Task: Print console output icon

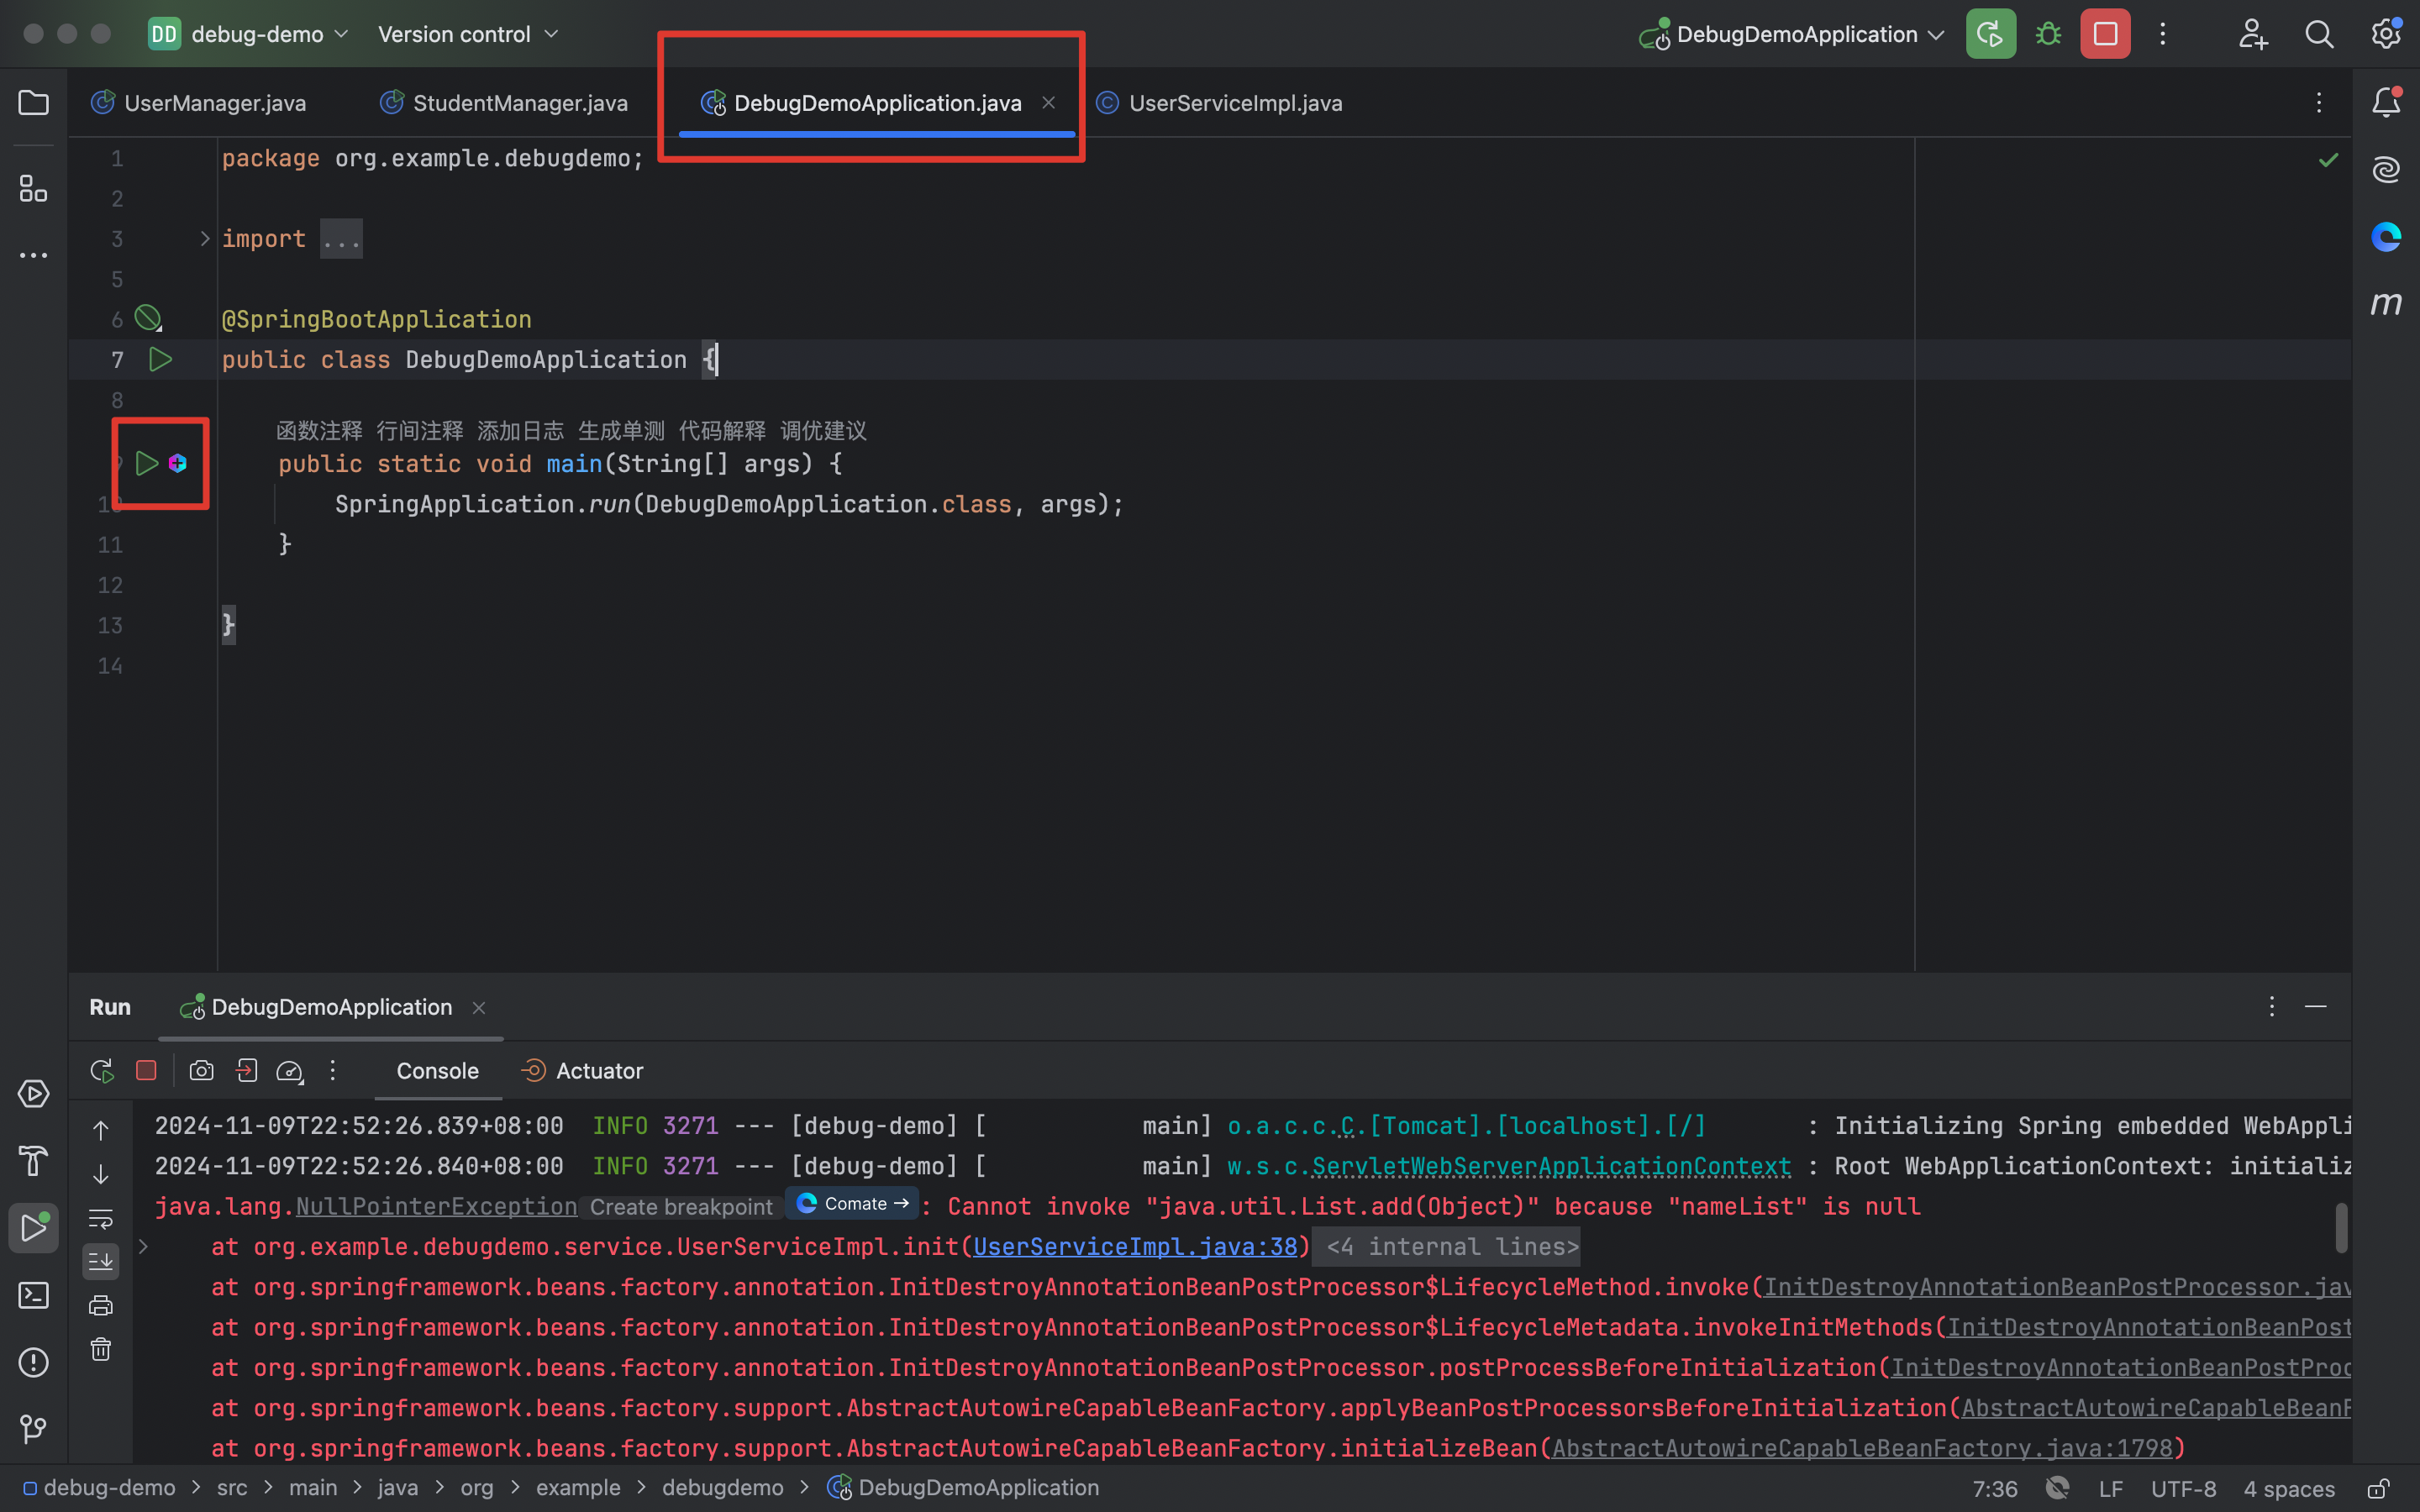Action: 101,1305
